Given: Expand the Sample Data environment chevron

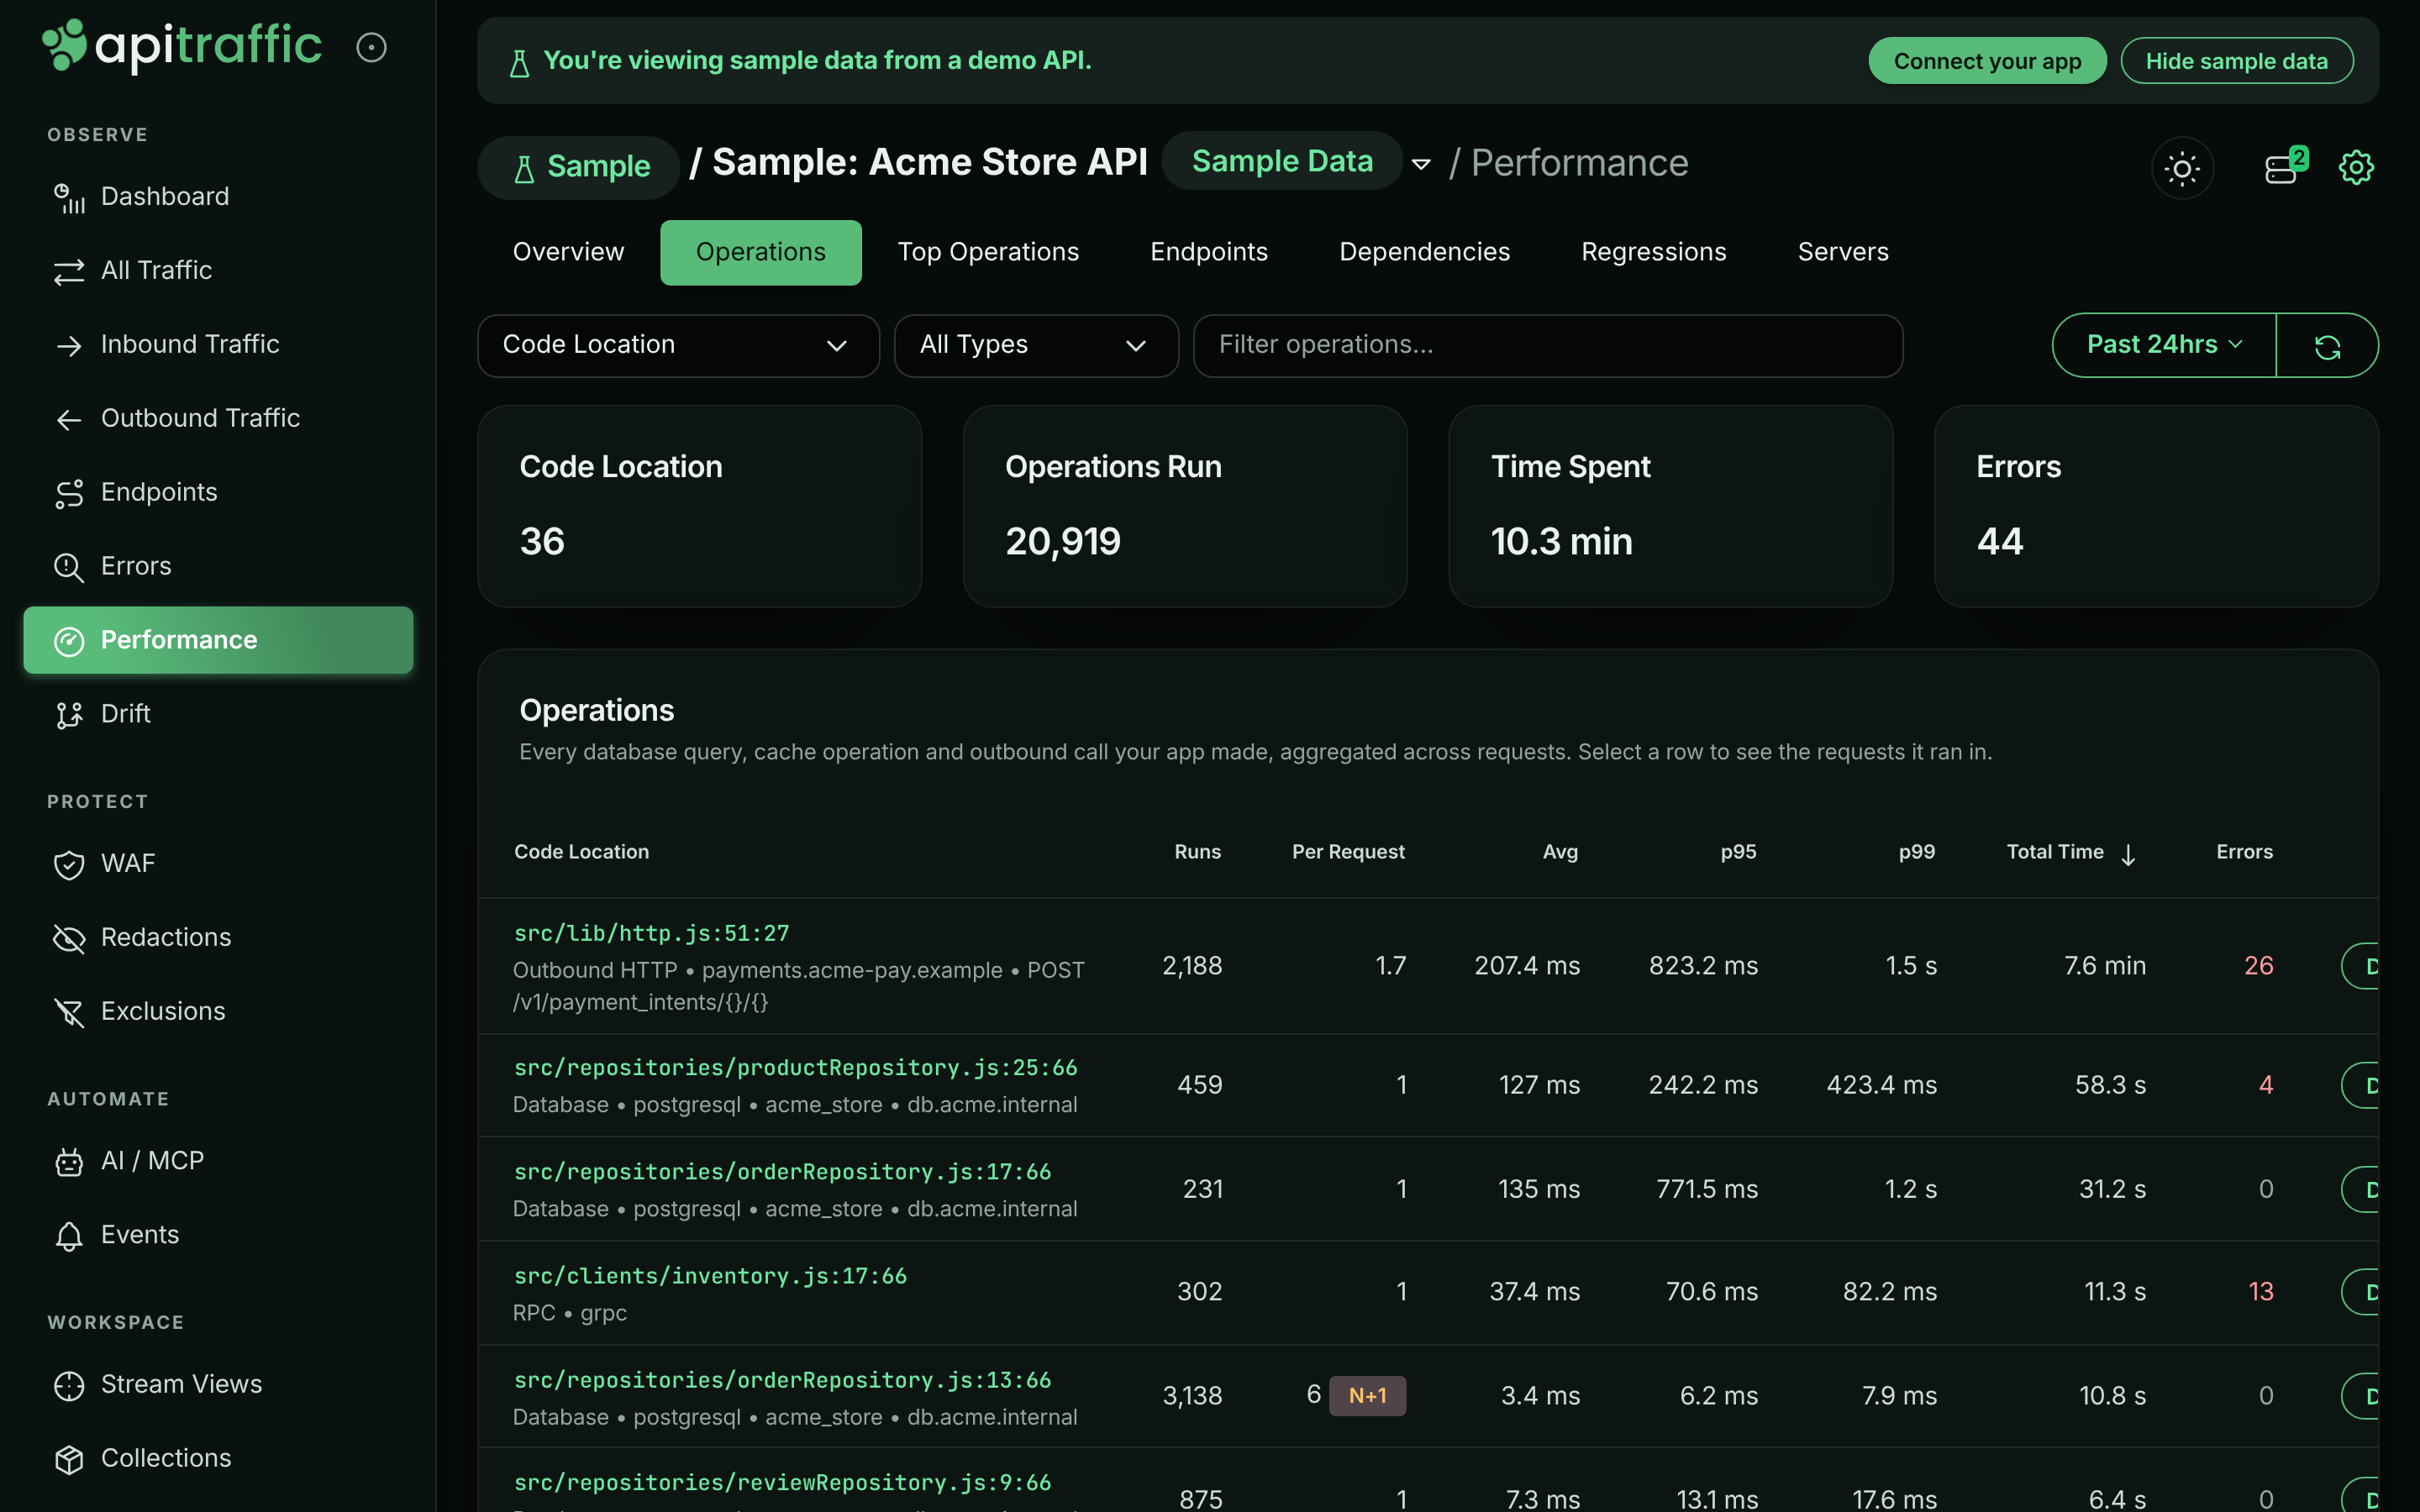Looking at the screenshot, I should 1420,164.
